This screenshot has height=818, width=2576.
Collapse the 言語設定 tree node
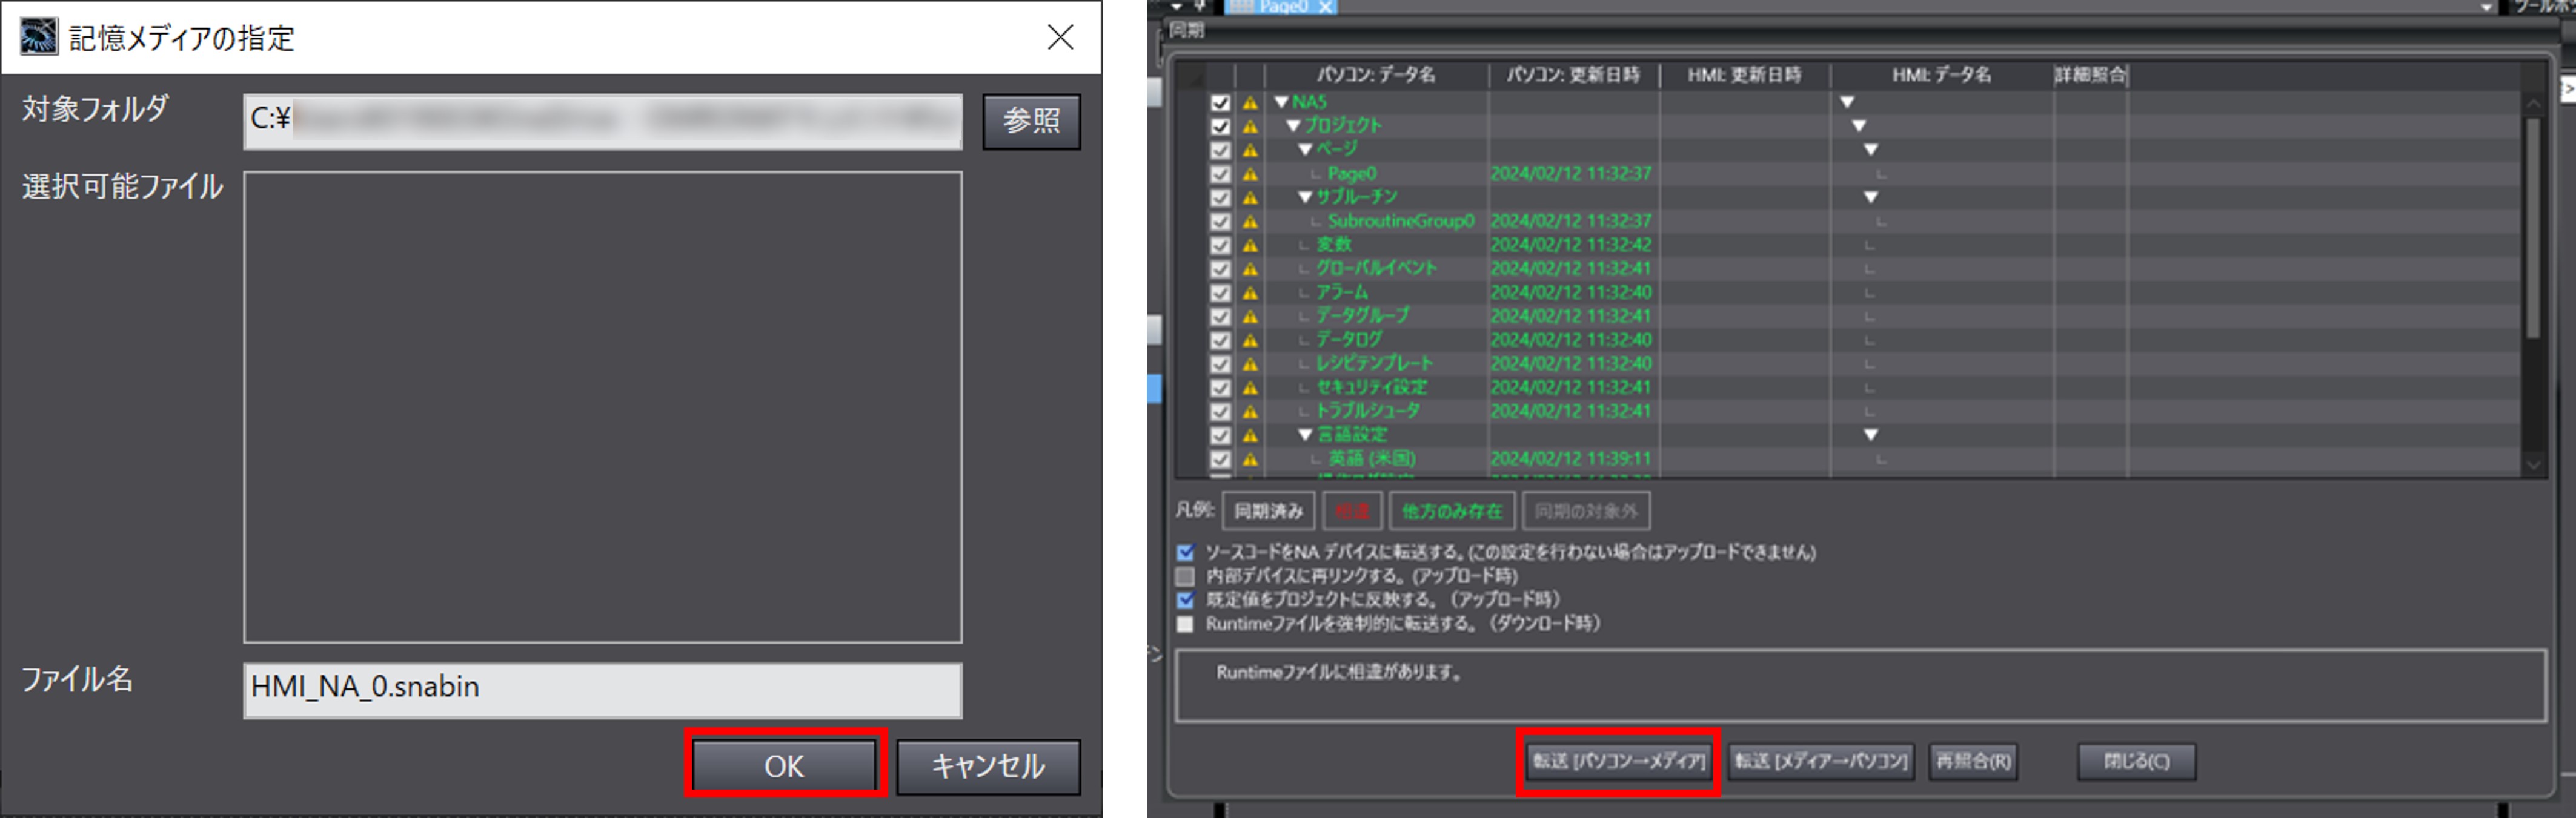(1306, 435)
